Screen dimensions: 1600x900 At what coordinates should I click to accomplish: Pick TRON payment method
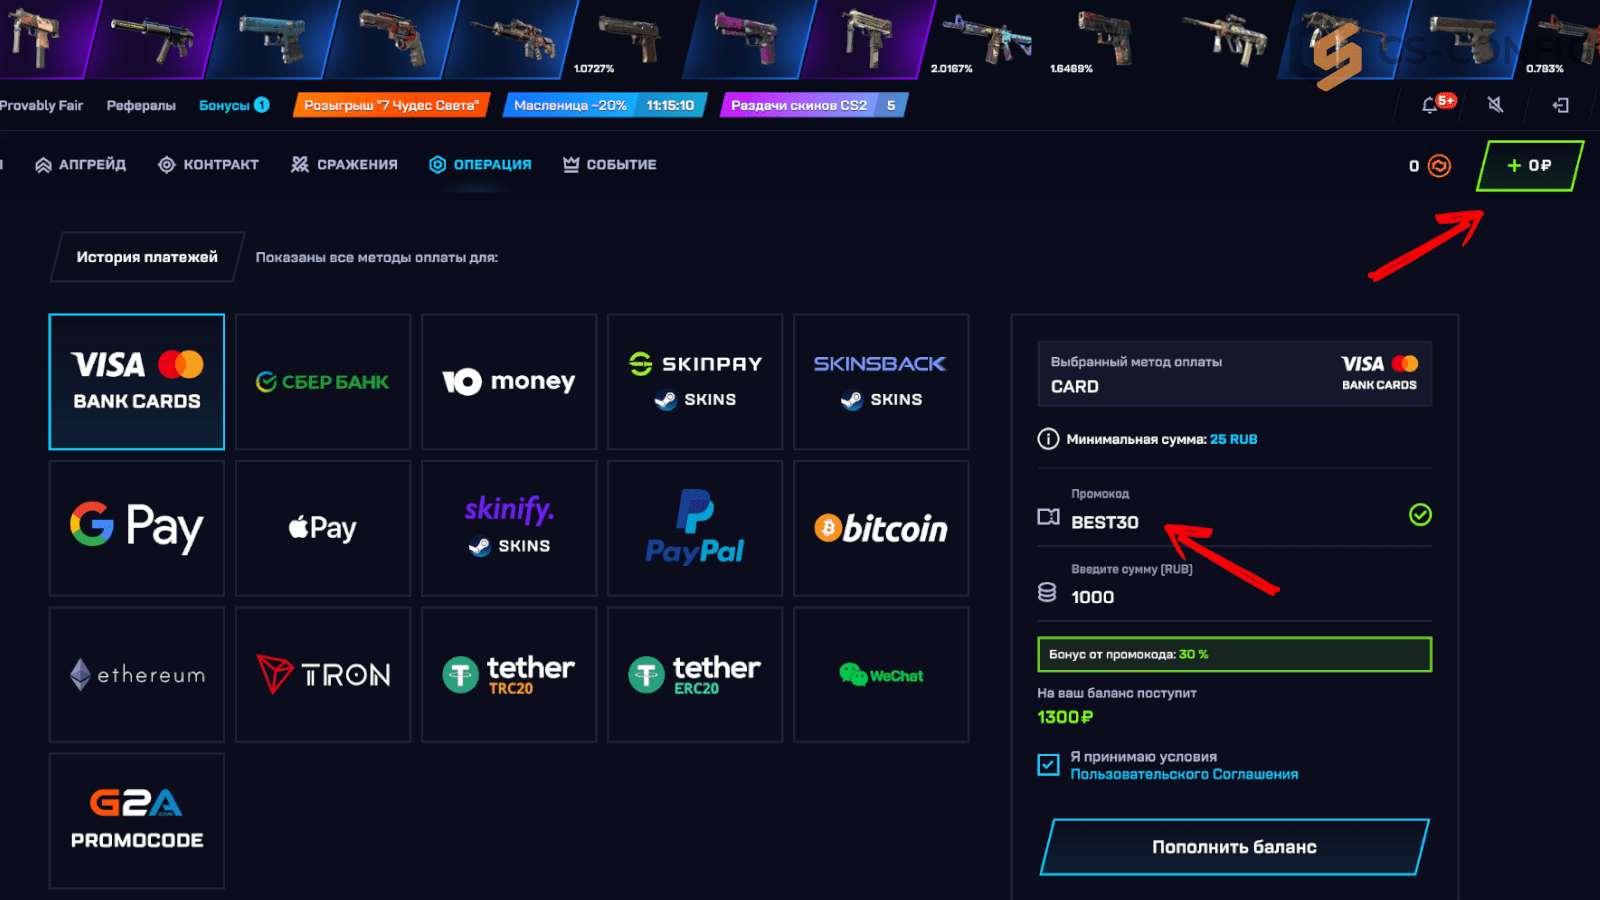[323, 675]
